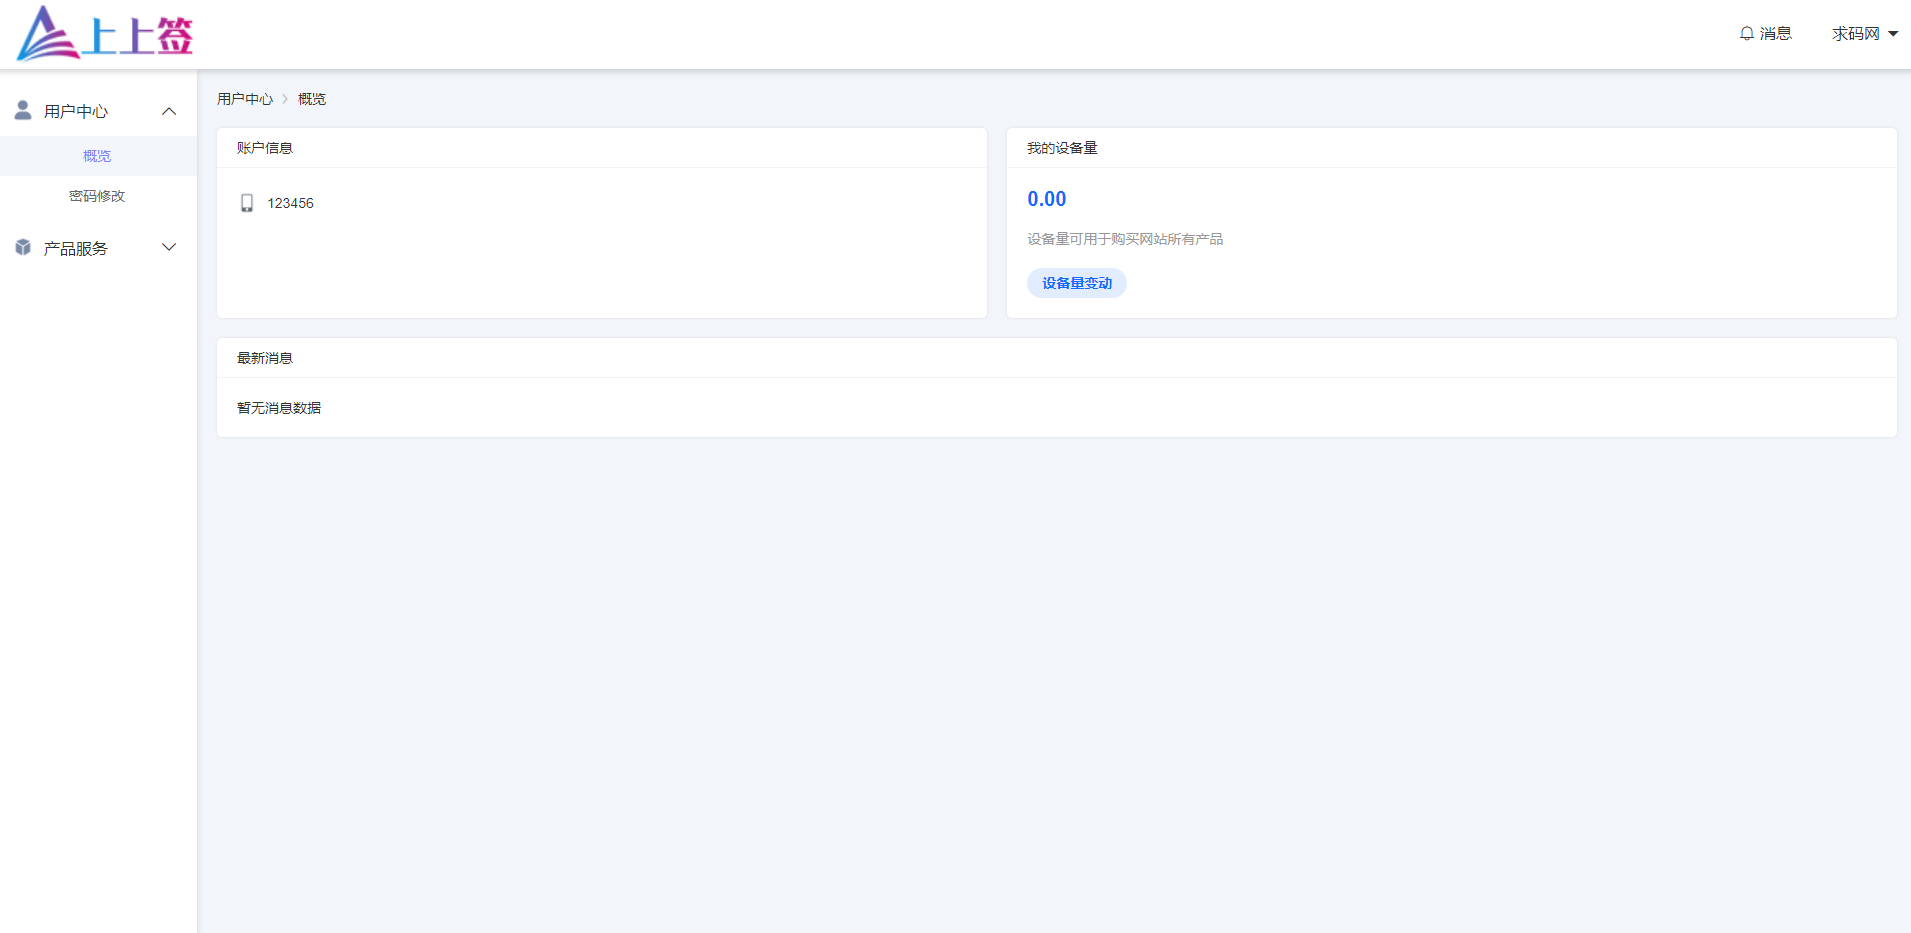Click the 我的设备量 card header
The height and width of the screenshot is (933, 1911).
[x=1062, y=148]
